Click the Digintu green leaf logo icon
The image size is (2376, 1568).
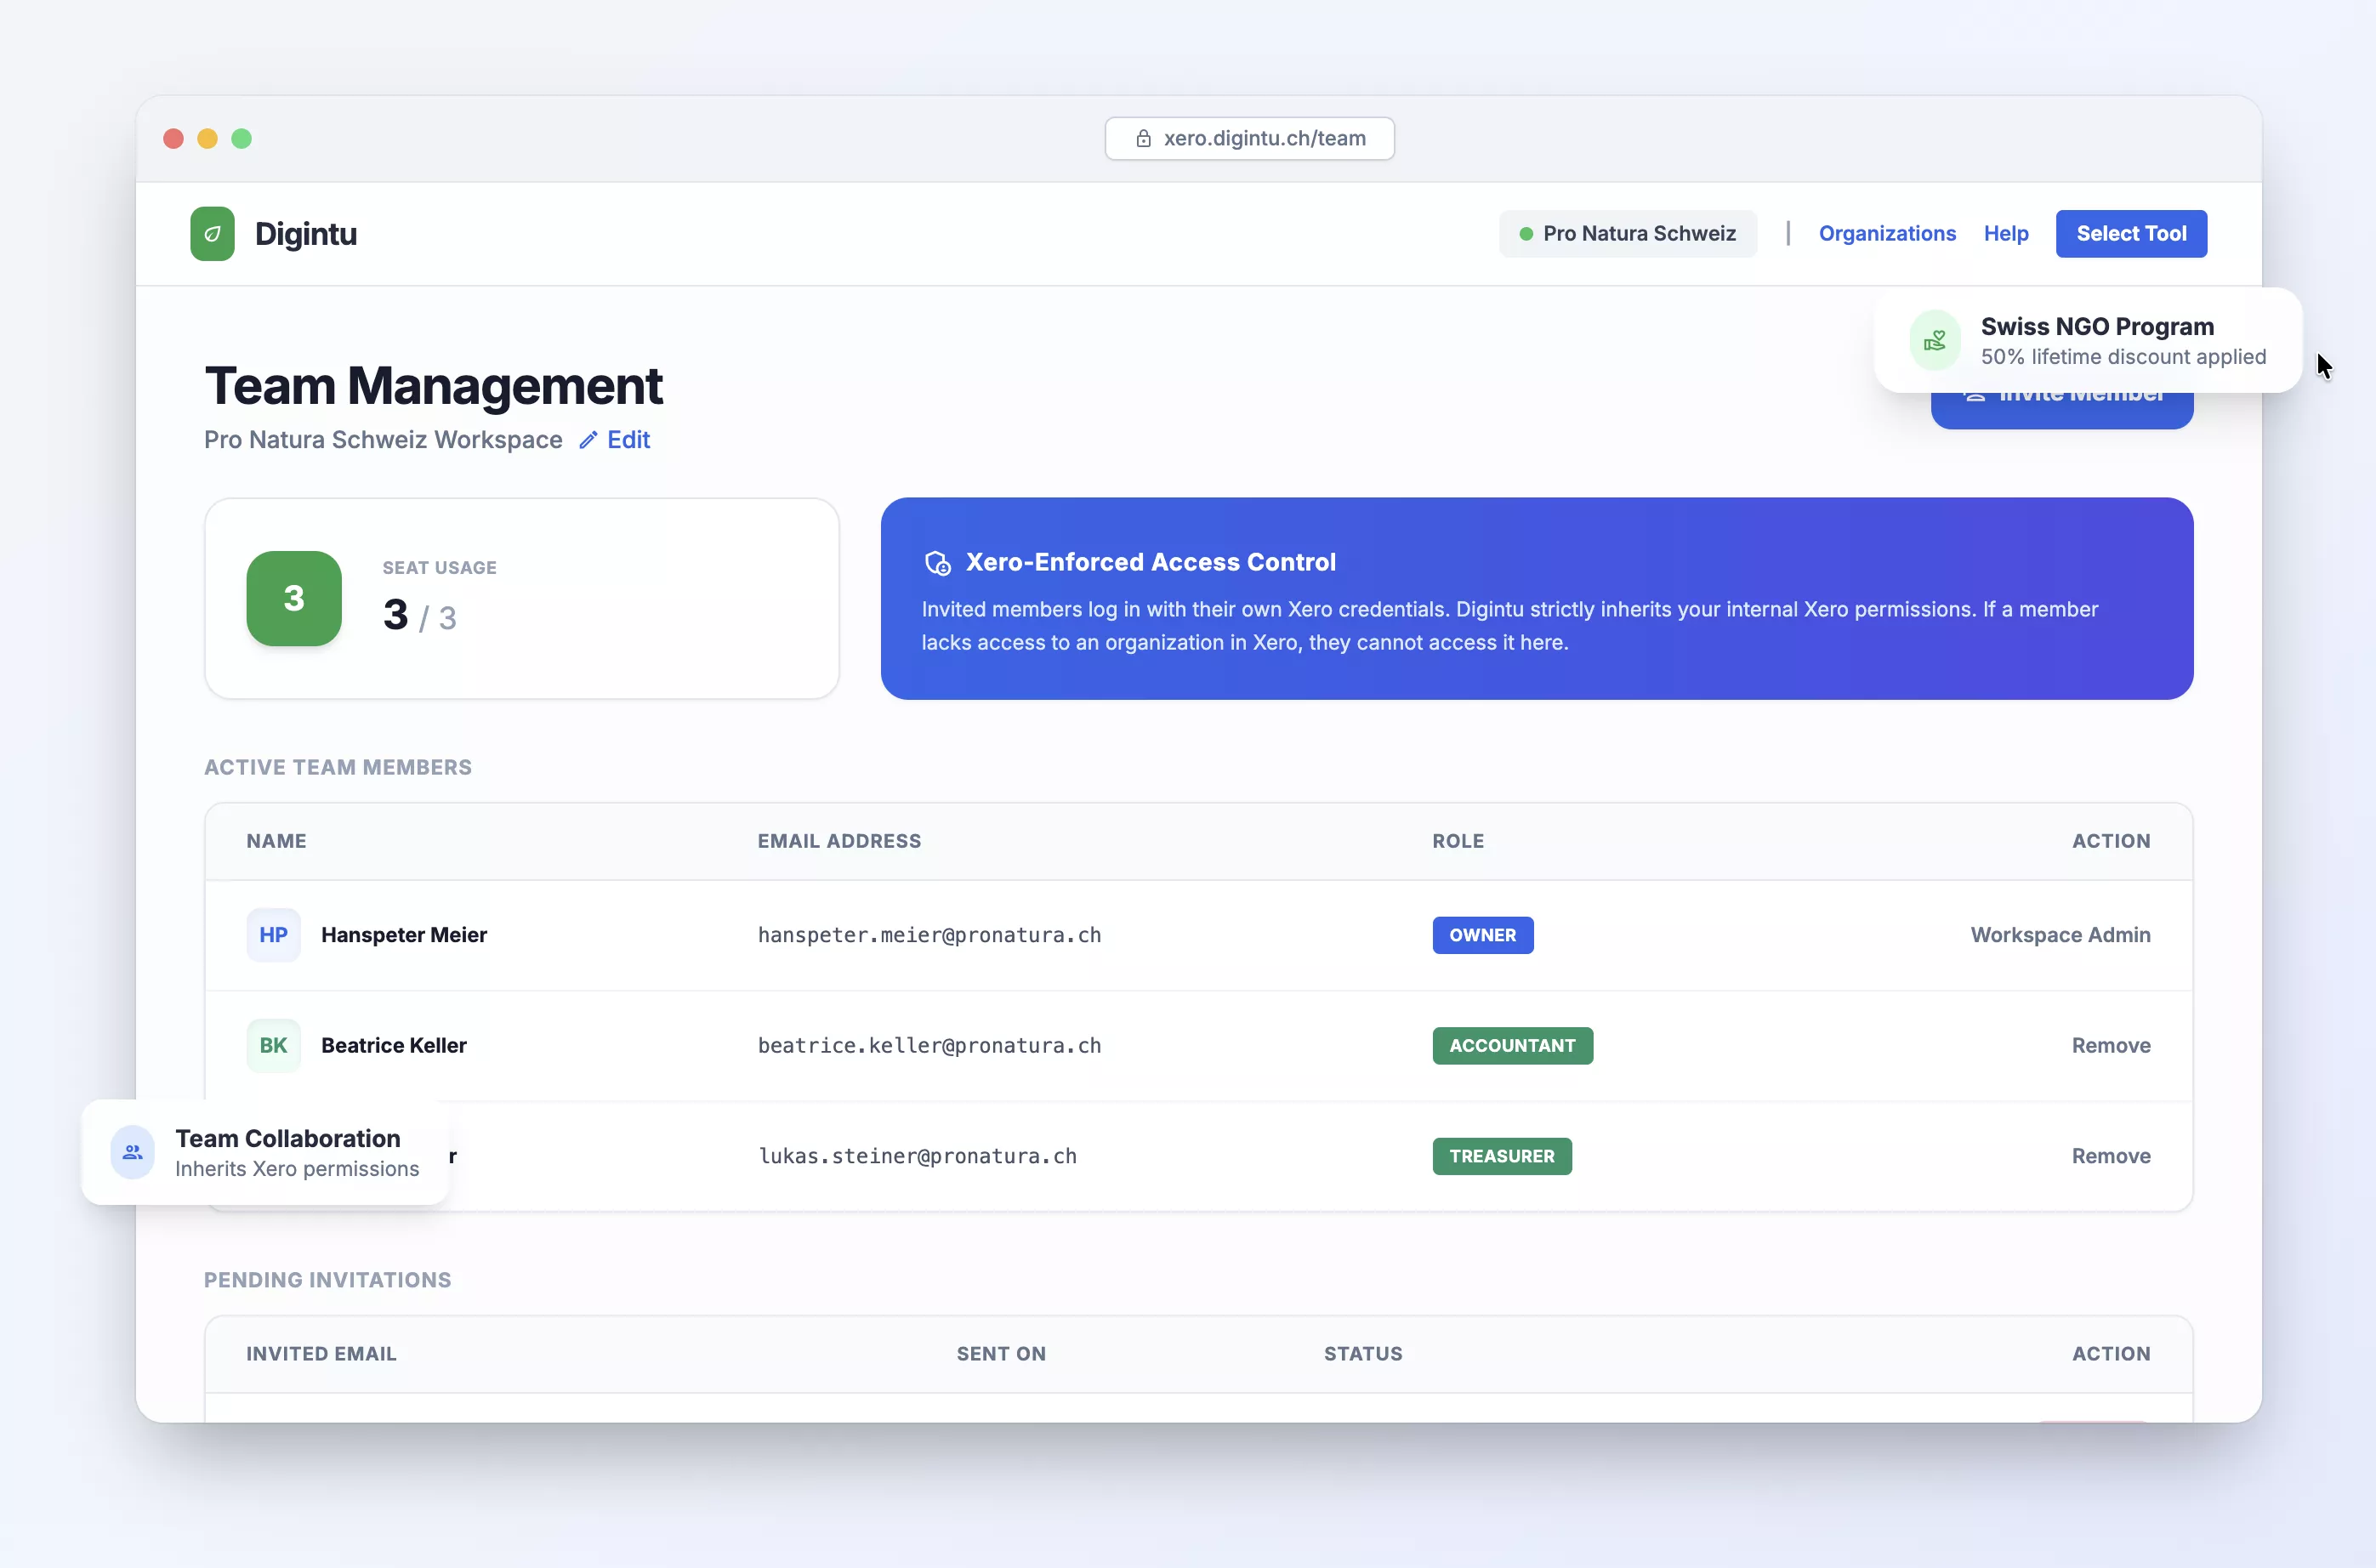(212, 233)
